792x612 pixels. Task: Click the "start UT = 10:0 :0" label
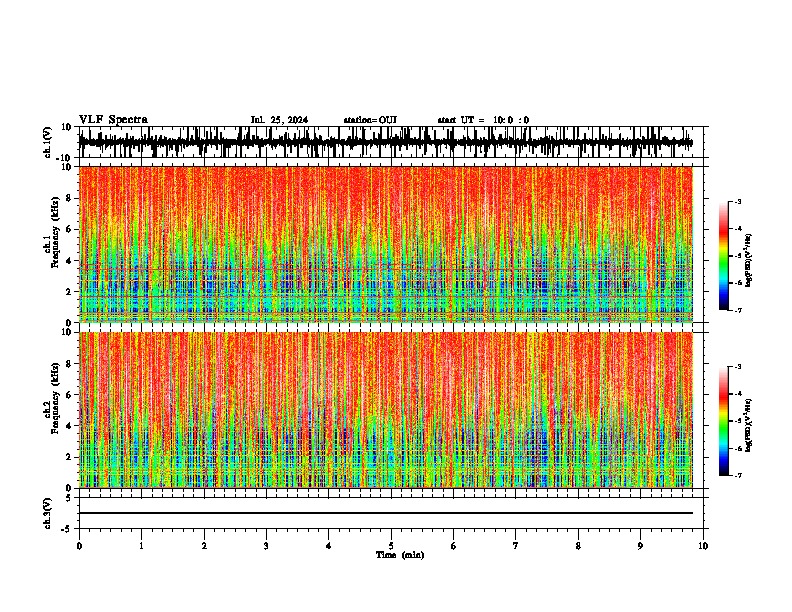click(483, 120)
